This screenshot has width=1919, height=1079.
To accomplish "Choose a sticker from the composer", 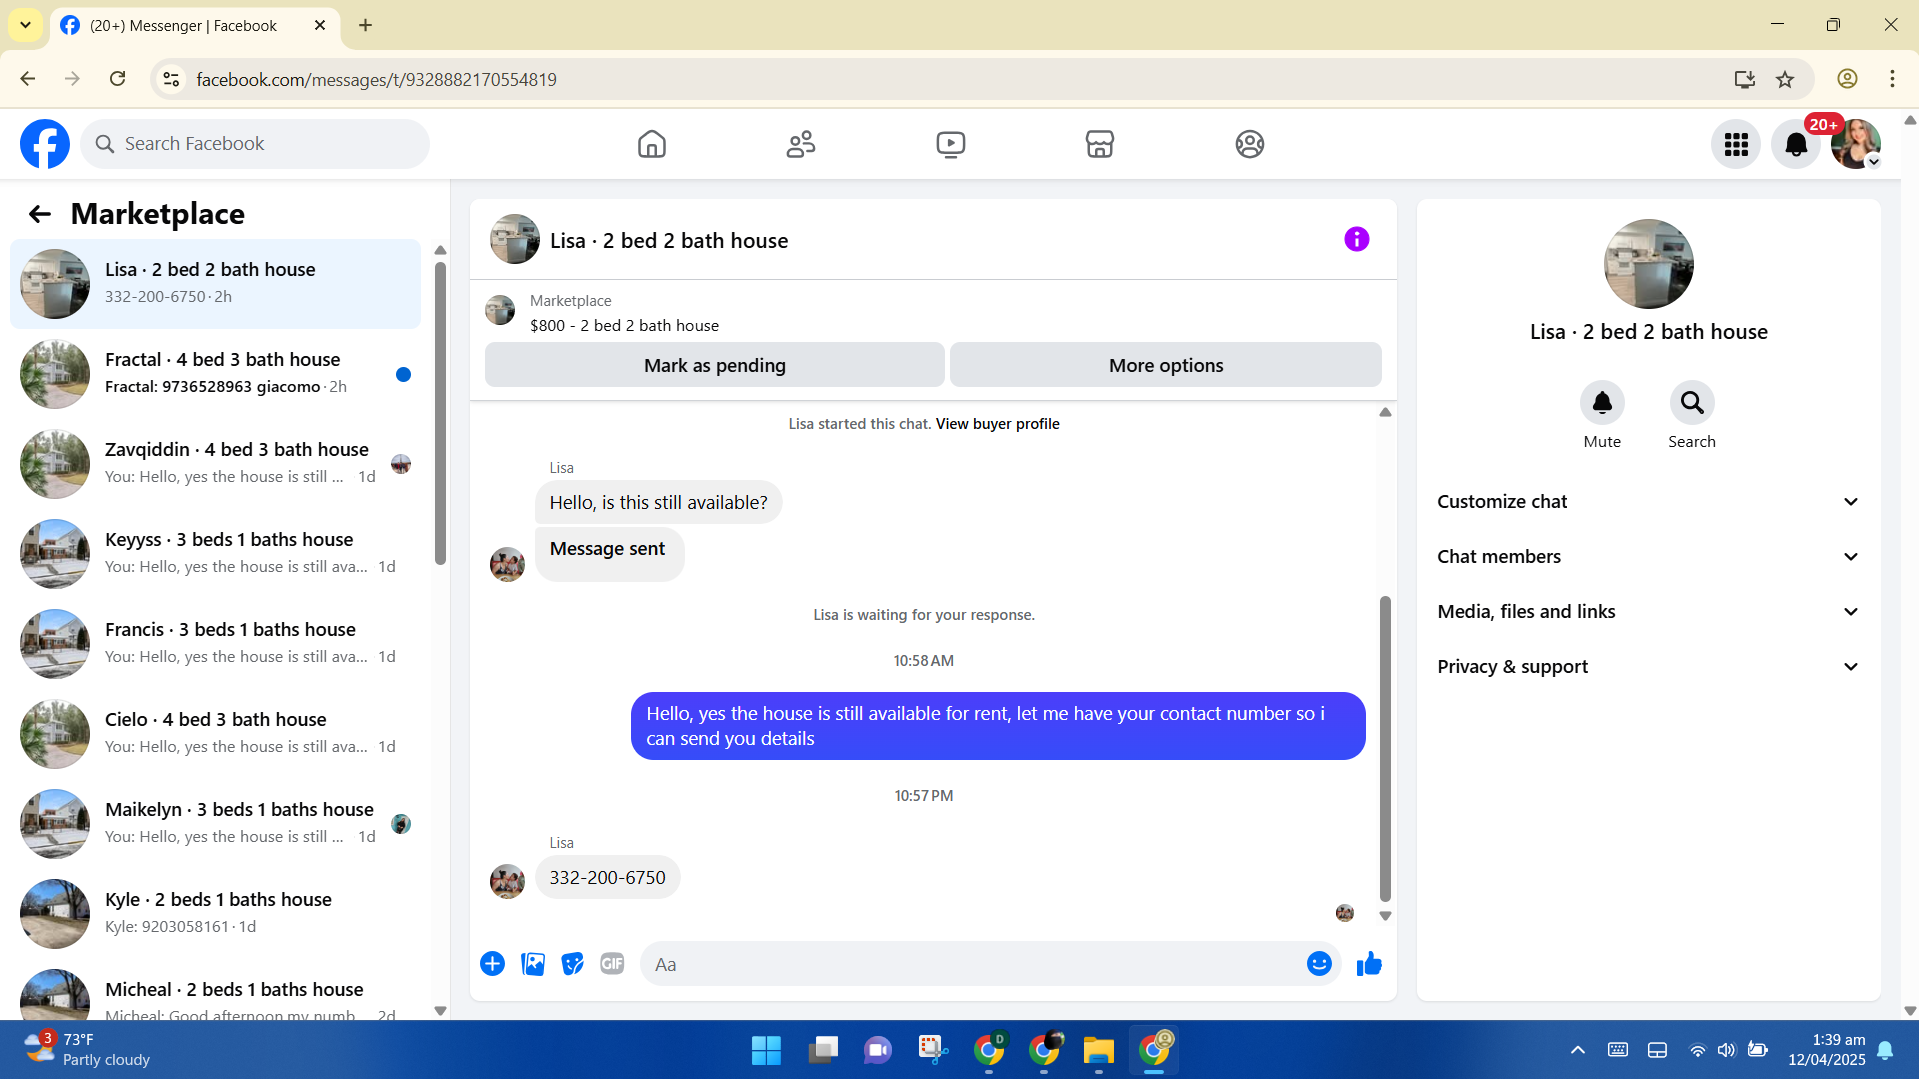I will (572, 964).
